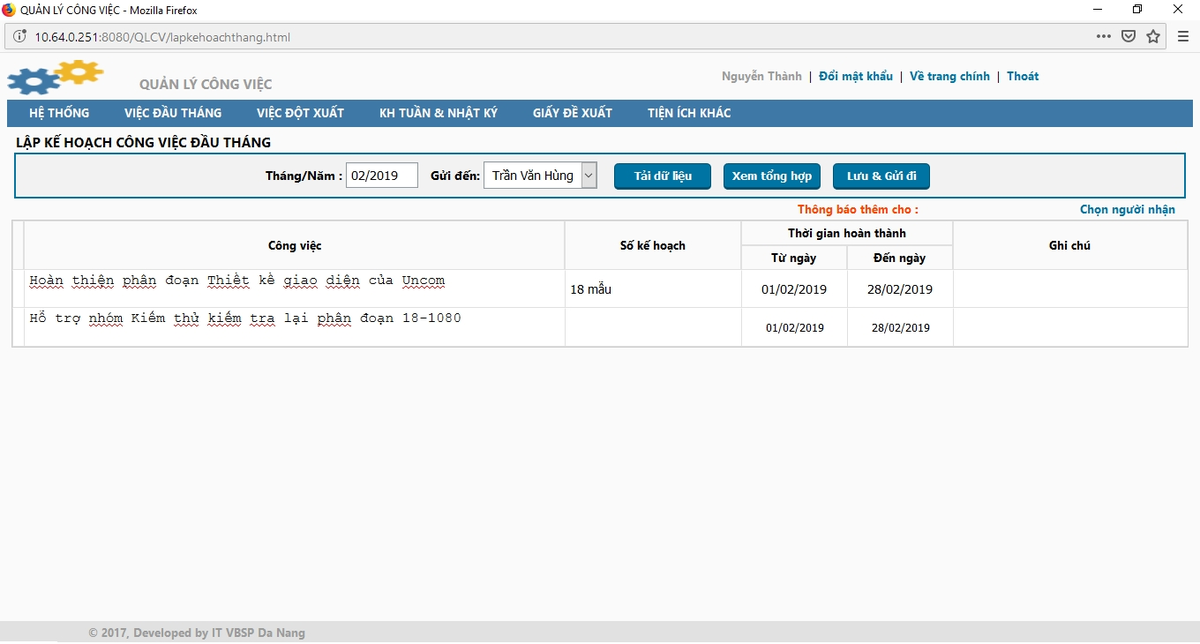Click the site information icon in address bar
This screenshot has width=1200, height=644.
point(19,37)
